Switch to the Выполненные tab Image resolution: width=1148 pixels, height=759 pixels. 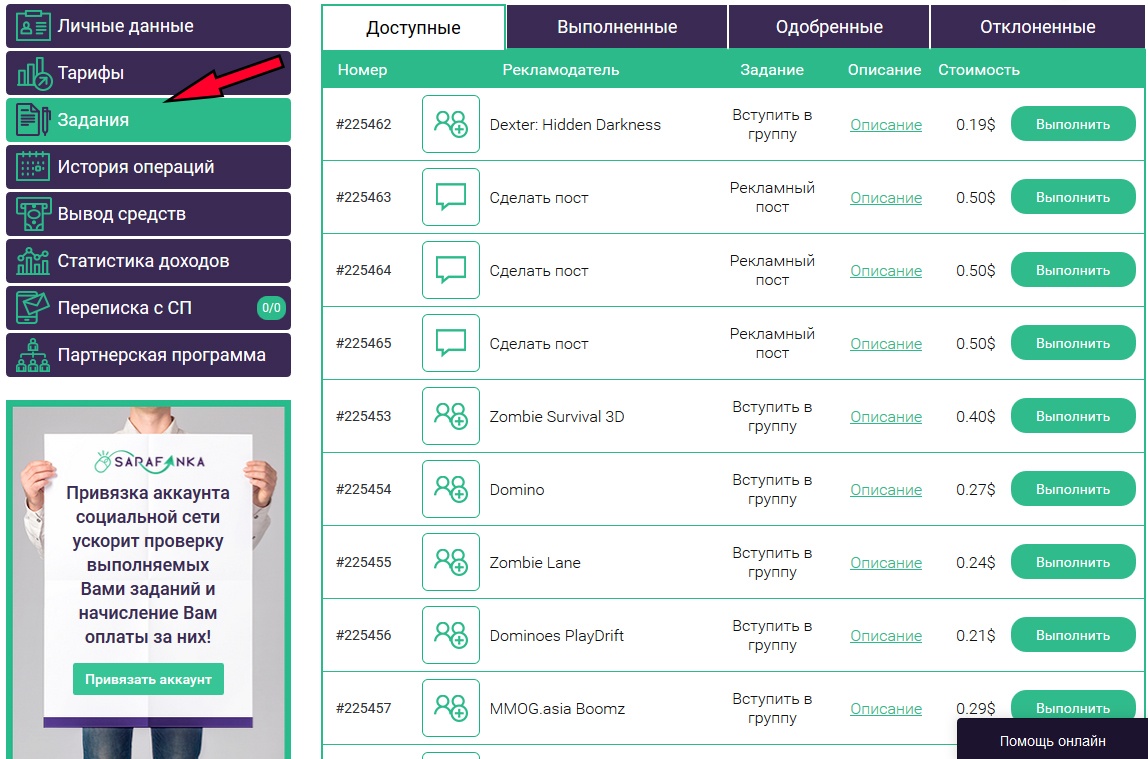[x=617, y=27]
